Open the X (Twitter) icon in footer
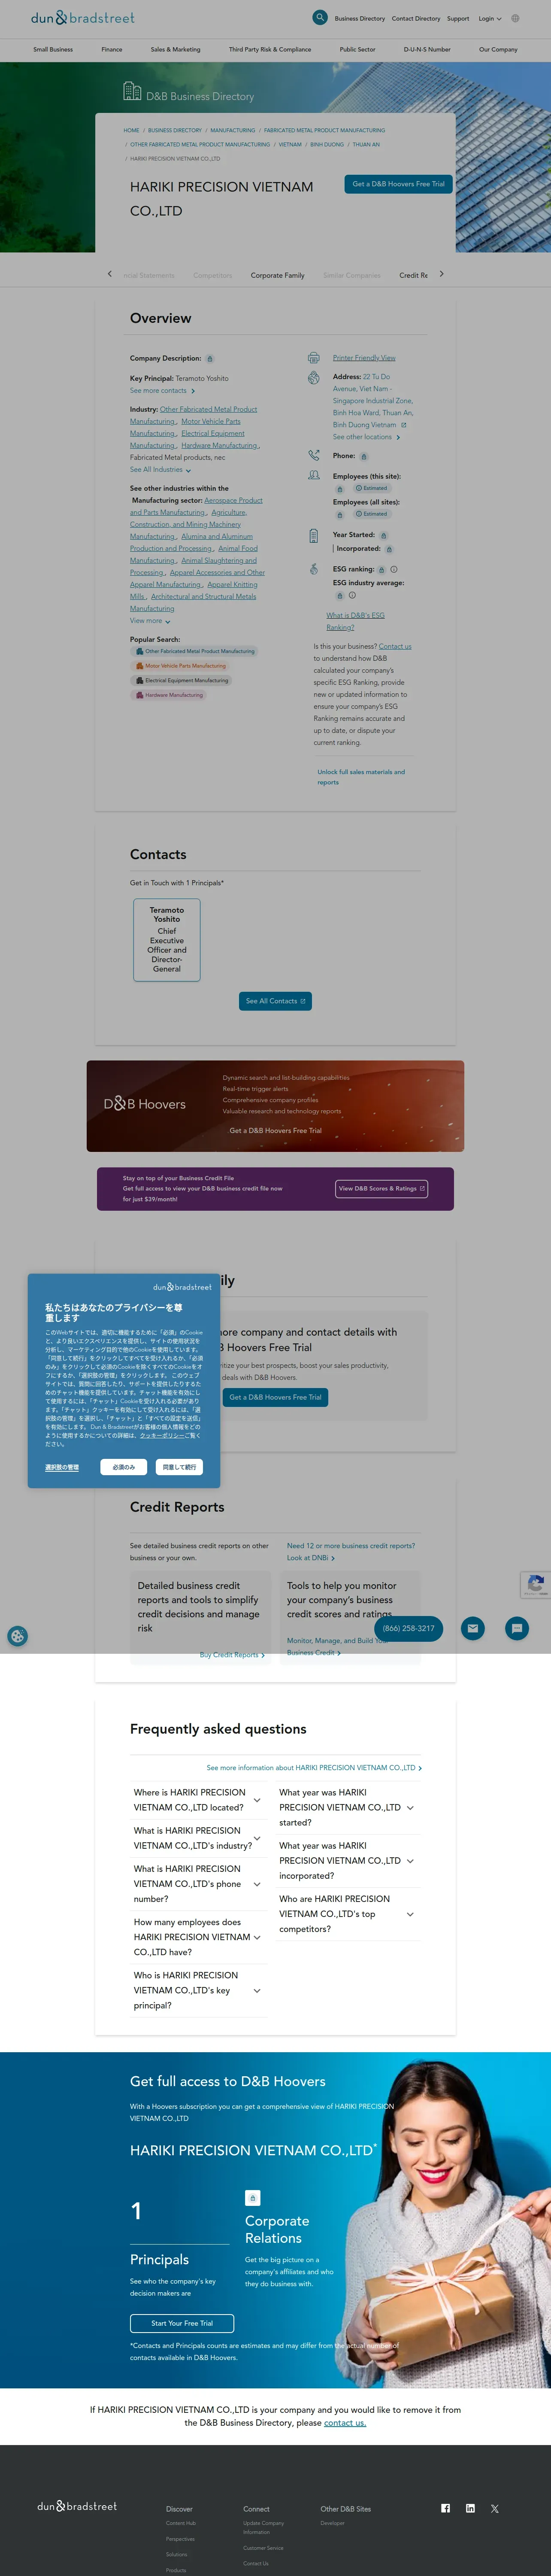The height and width of the screenshot is (2576, 551). click(495, 2508)
